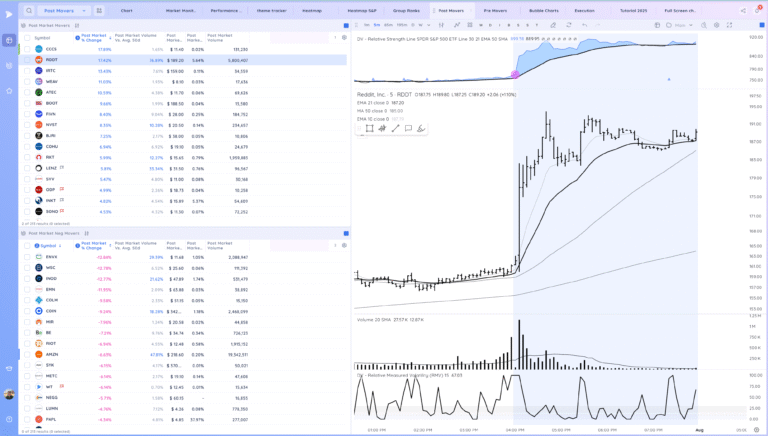The width and height of the screenshot is (768, 436).
Task: Open the Tutorial 2025 tab
Action: [633, 10]
